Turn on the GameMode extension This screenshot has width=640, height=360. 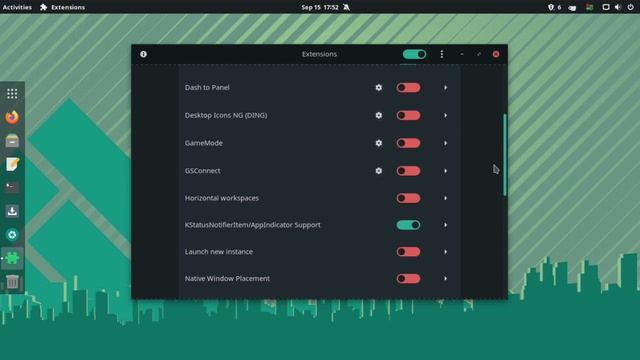click(408, 143)
